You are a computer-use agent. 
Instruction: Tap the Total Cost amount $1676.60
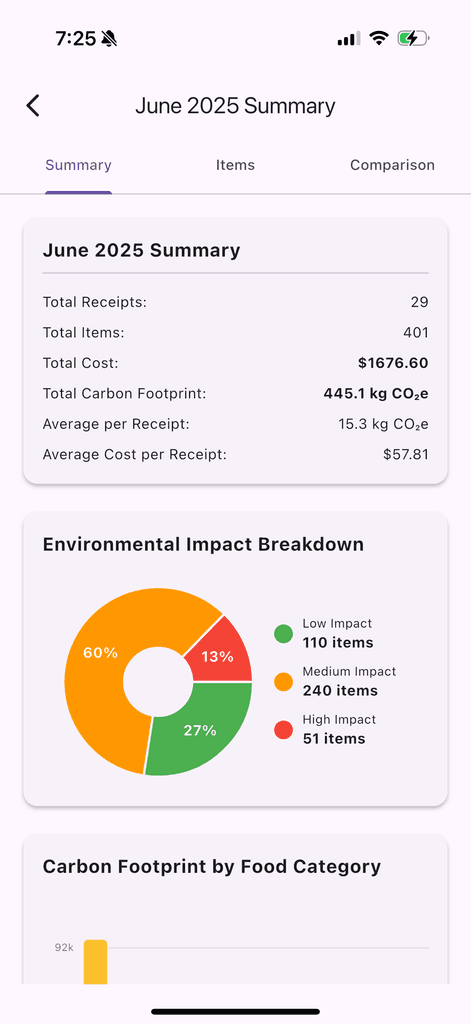393,363
